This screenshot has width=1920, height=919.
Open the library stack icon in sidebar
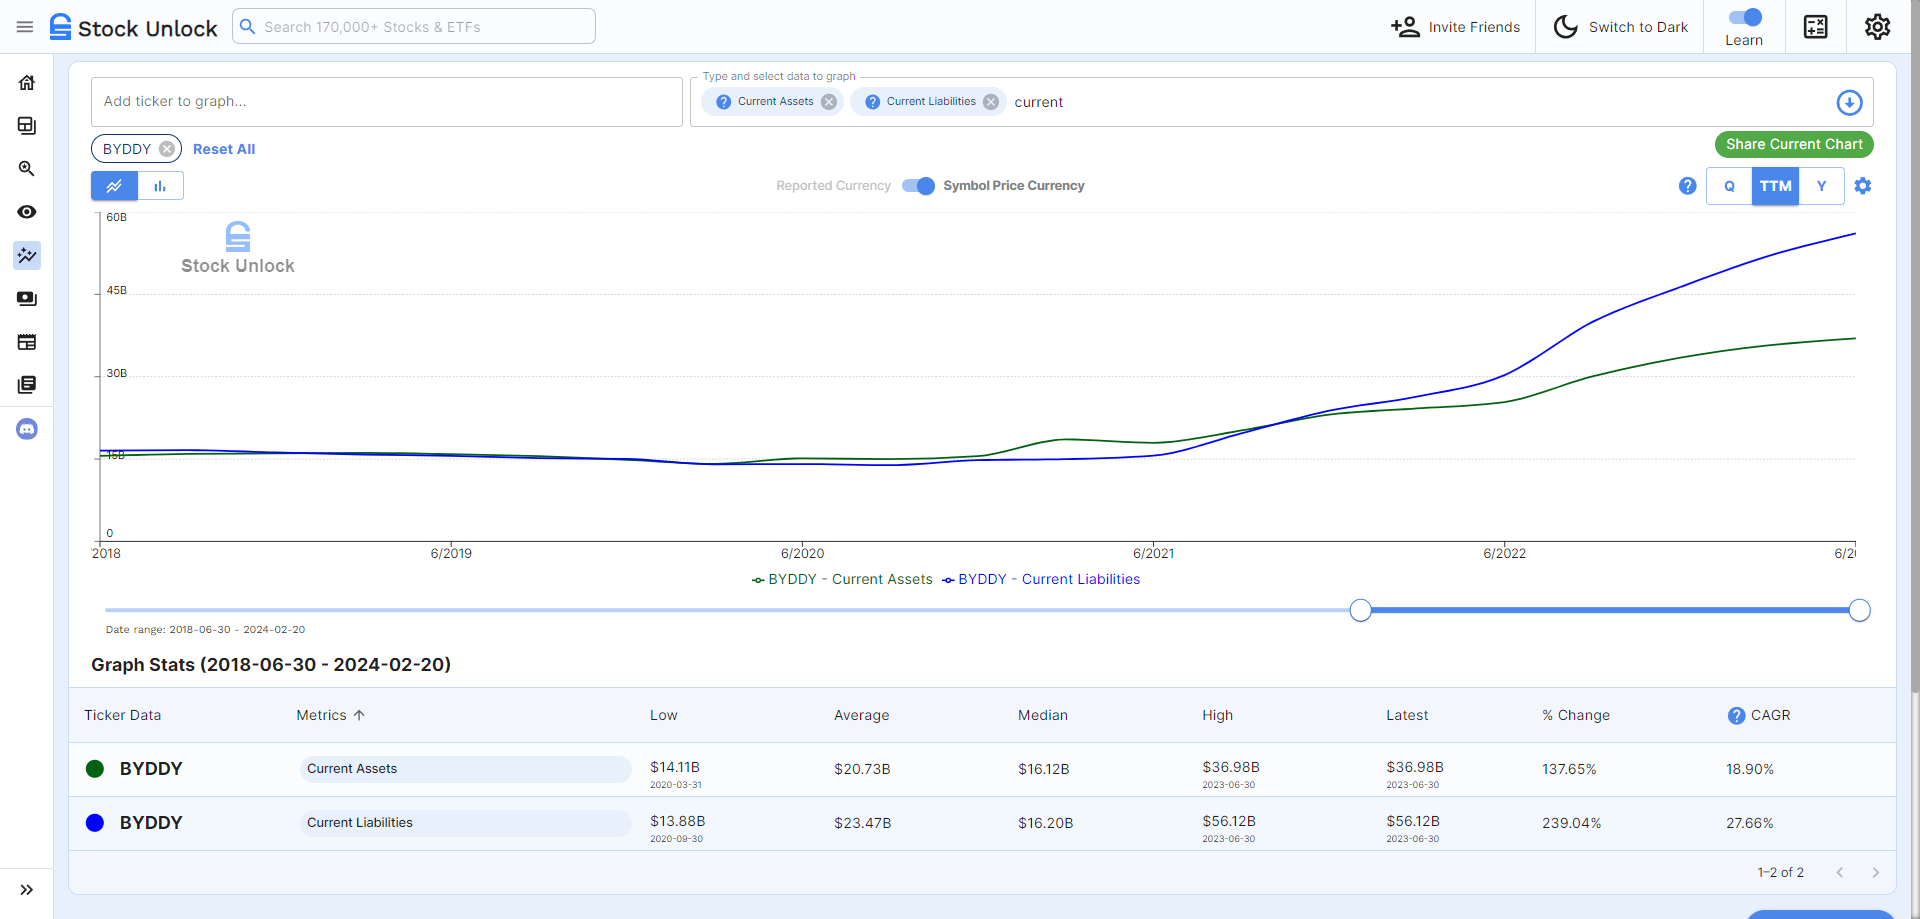[x=27, y=385]
